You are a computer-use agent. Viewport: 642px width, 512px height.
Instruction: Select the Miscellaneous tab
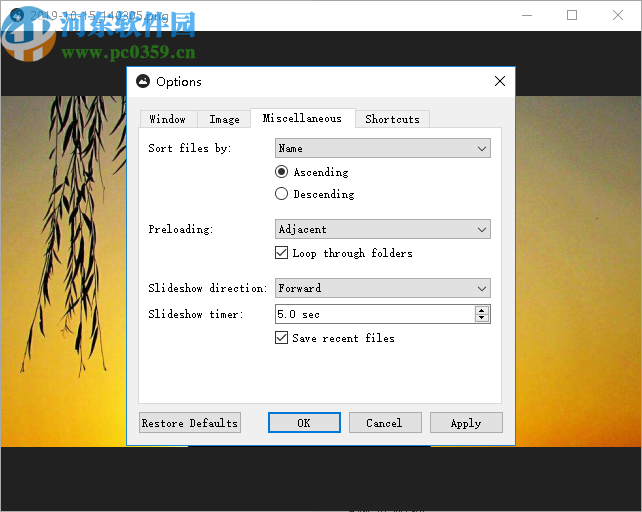pos(303,118)
